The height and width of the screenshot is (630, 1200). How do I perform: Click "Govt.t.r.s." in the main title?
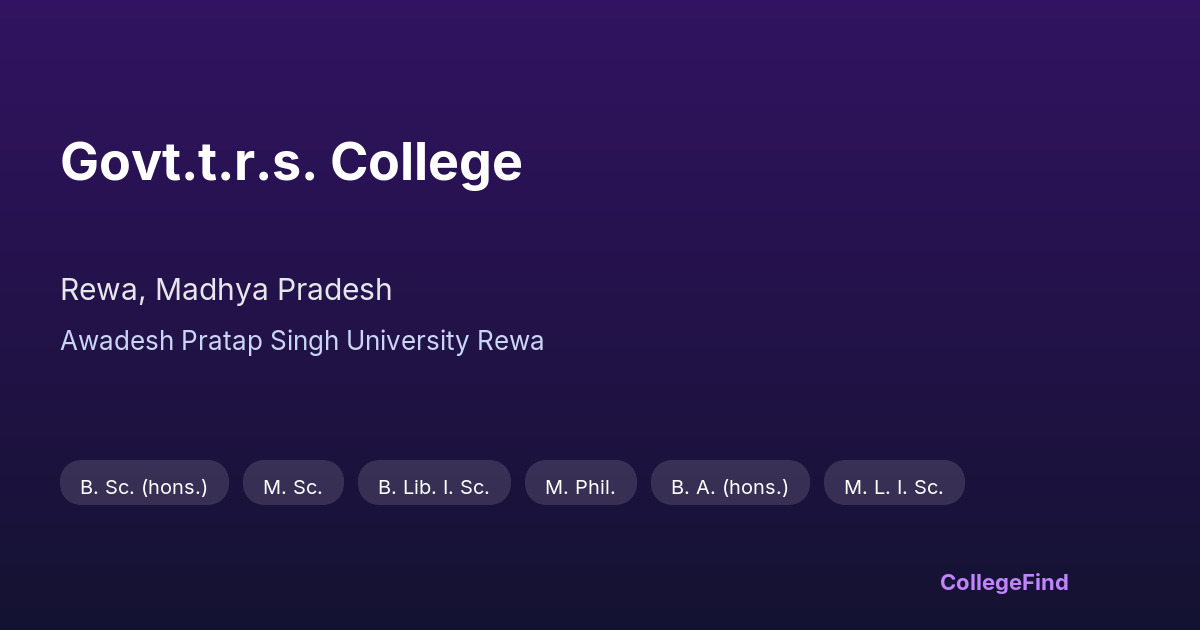tap(188, 161)
